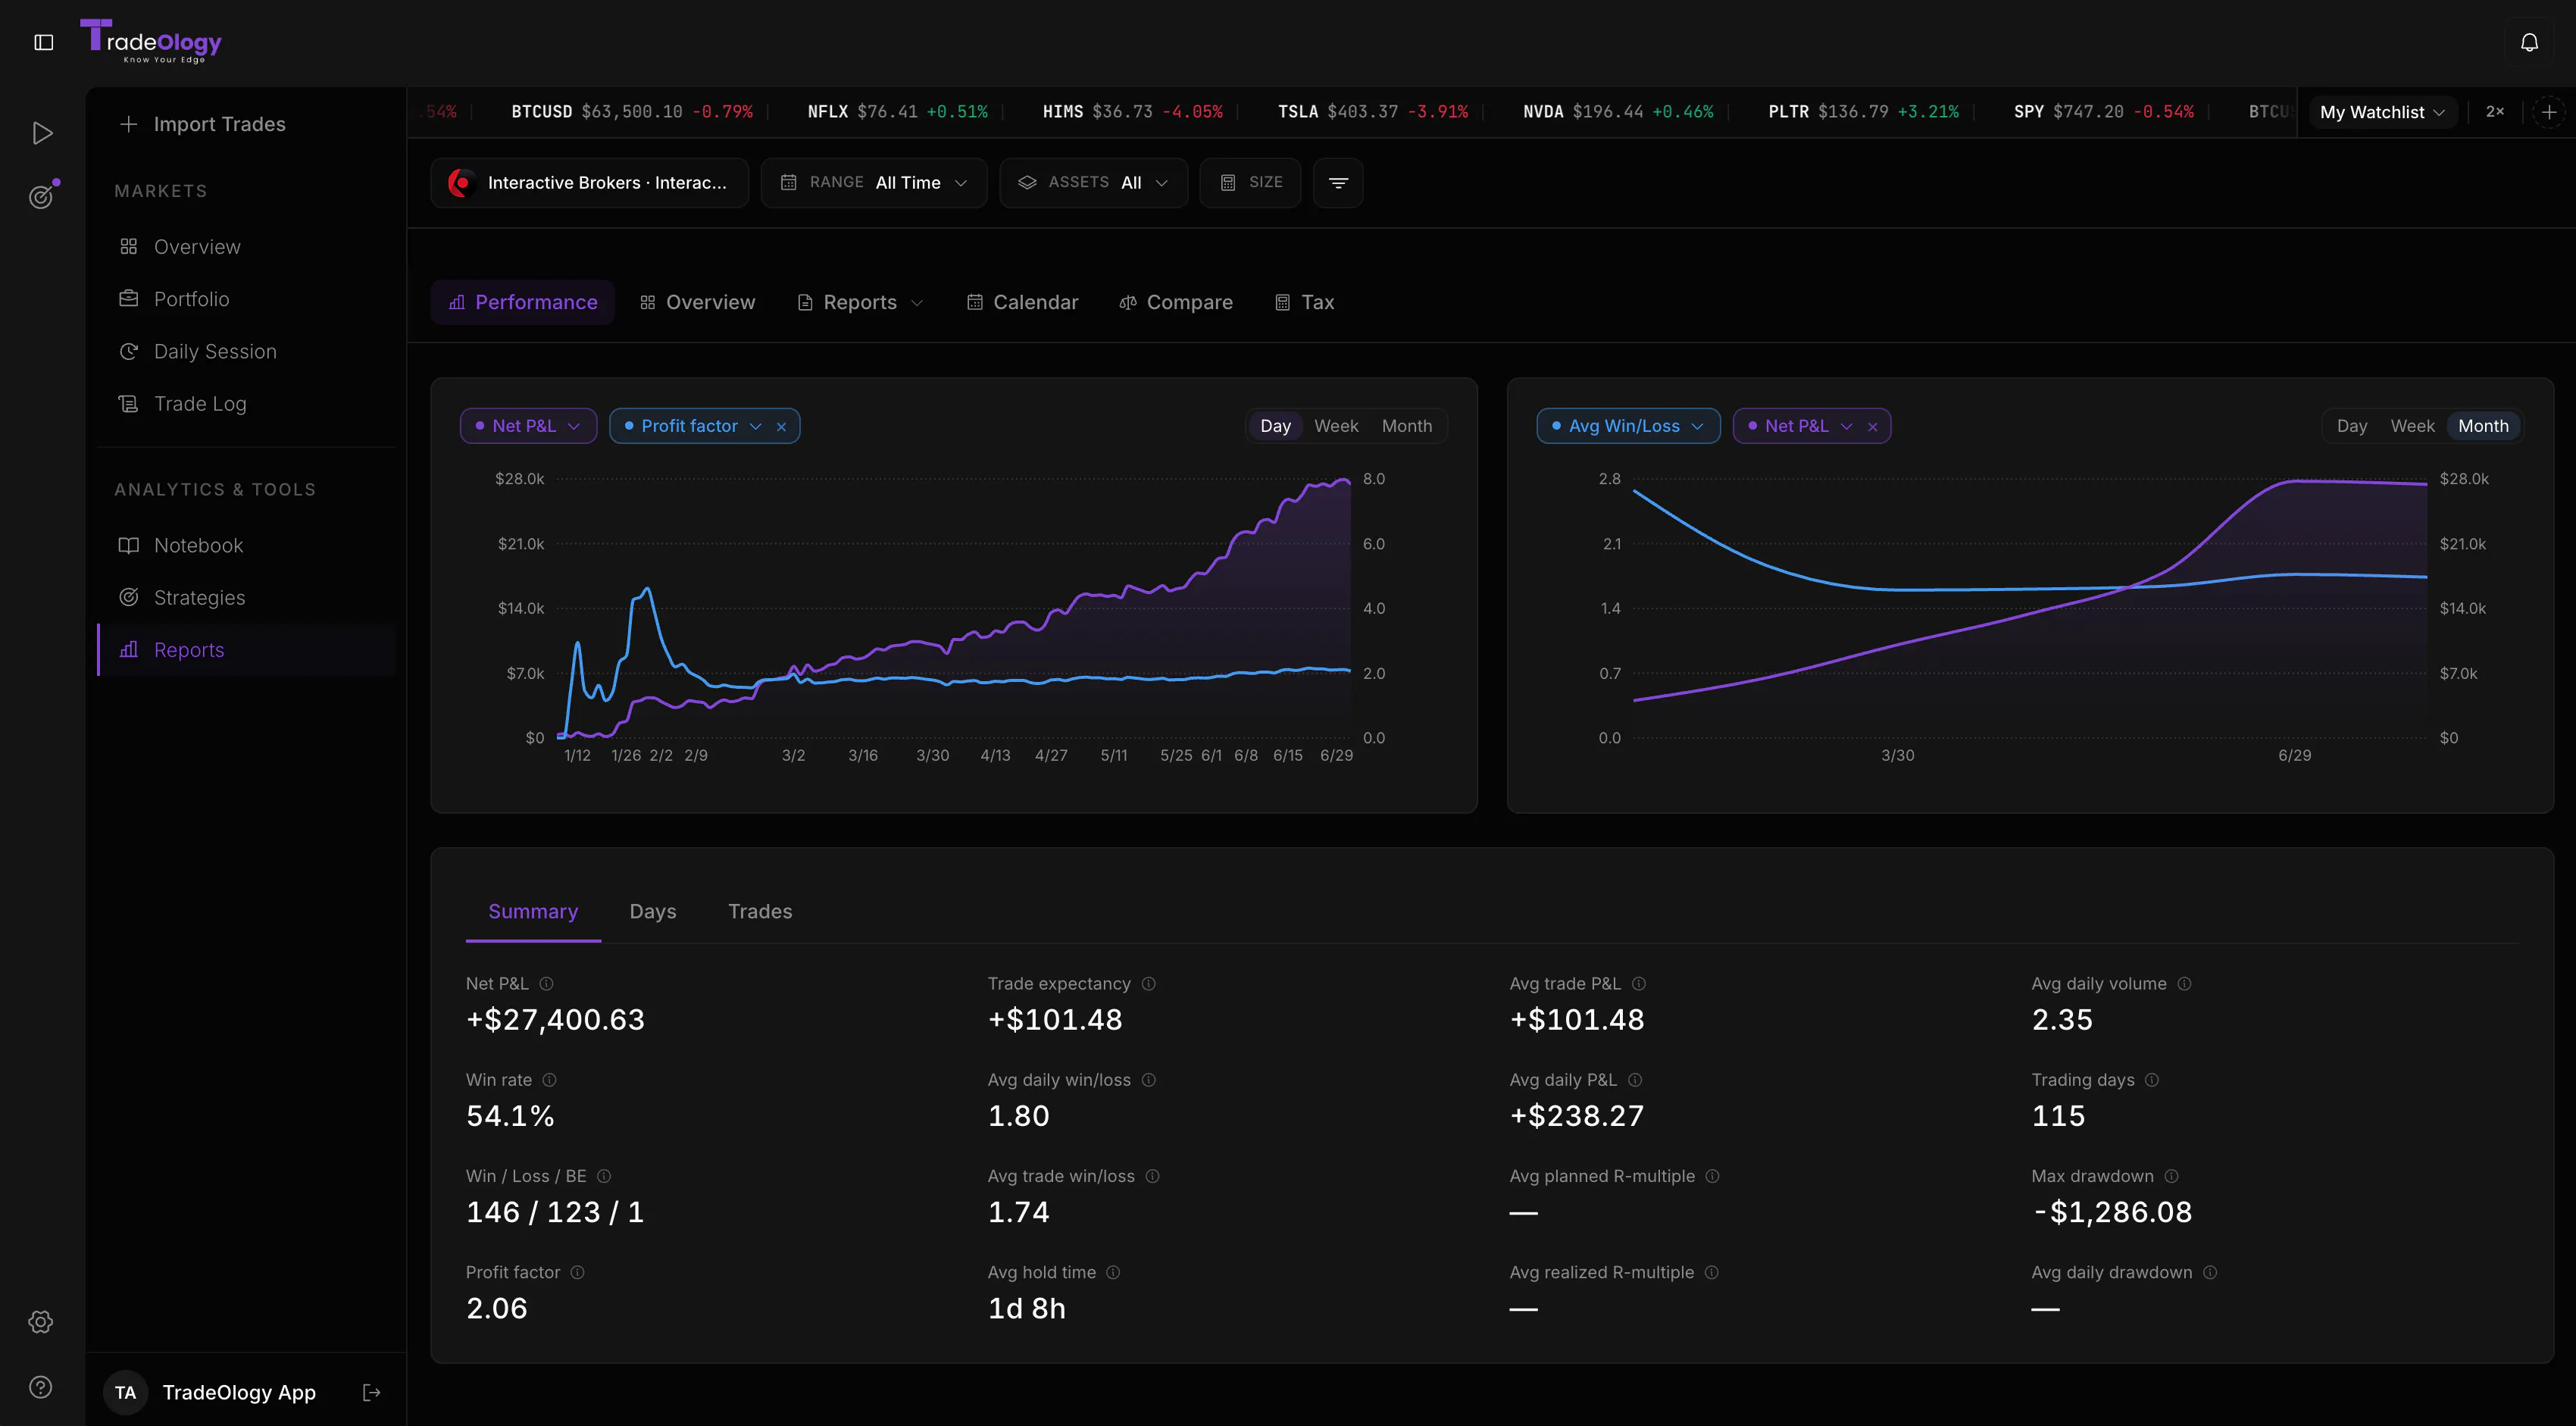The image size is (2576, 1426).
Task: Open Daily Session in sidebar
Action: [x=247, y=351]
